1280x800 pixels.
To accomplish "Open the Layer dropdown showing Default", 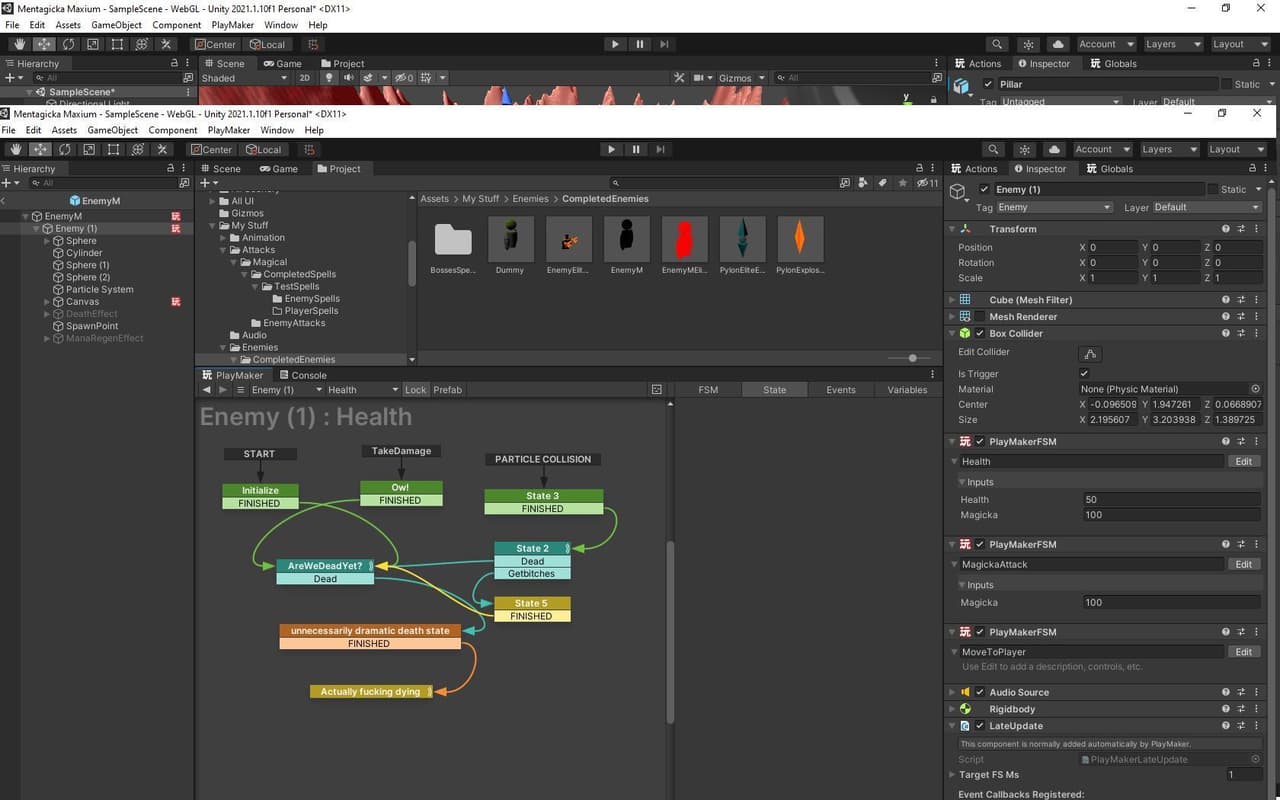I will click(1207, 207).
